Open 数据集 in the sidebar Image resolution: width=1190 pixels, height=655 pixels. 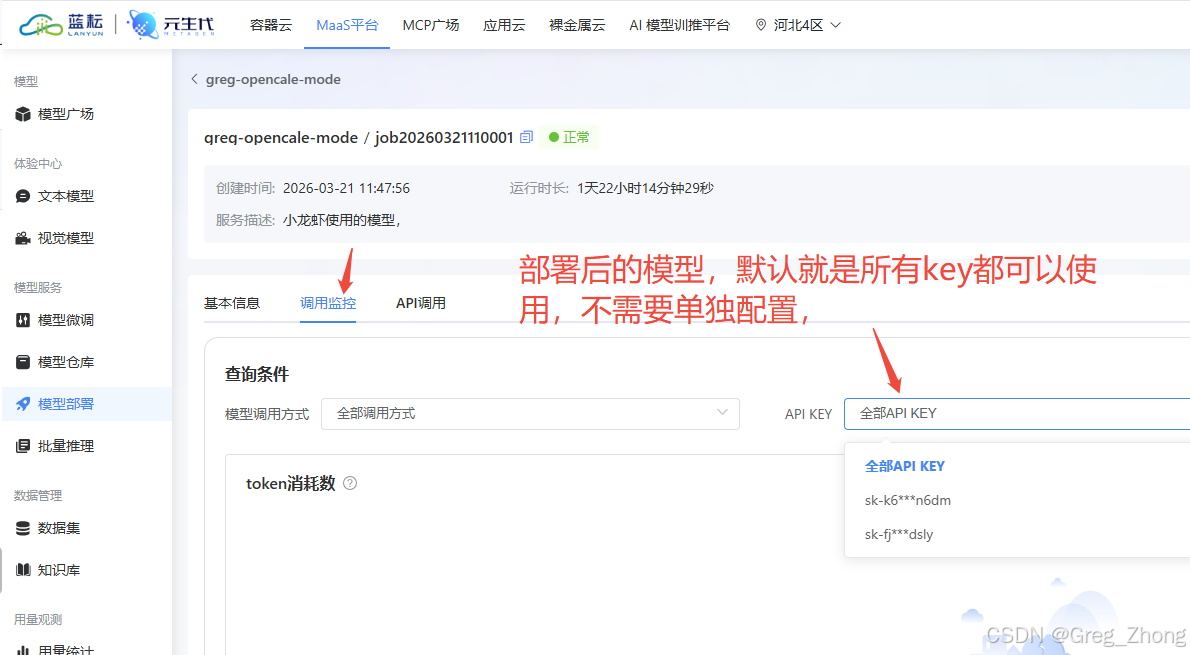coord(59,527)
